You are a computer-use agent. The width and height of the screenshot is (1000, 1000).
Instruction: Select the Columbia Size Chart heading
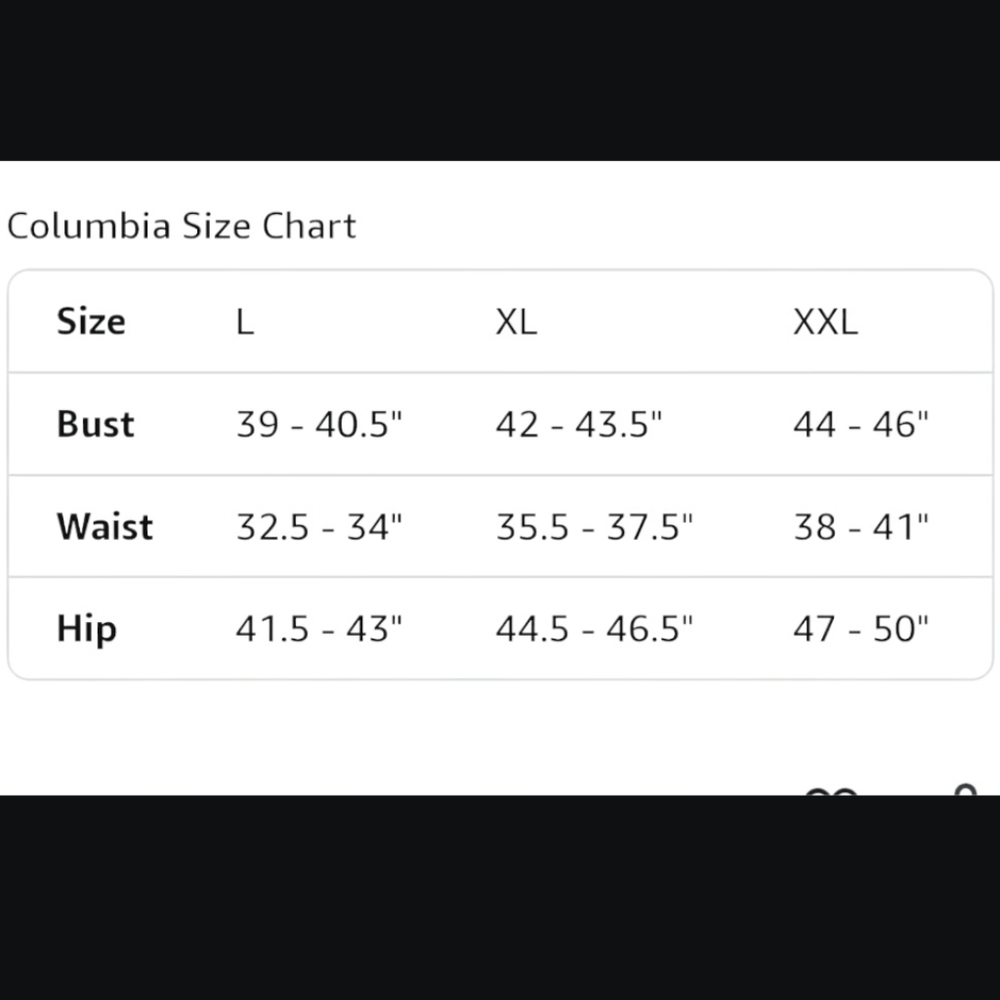[181, 226]
